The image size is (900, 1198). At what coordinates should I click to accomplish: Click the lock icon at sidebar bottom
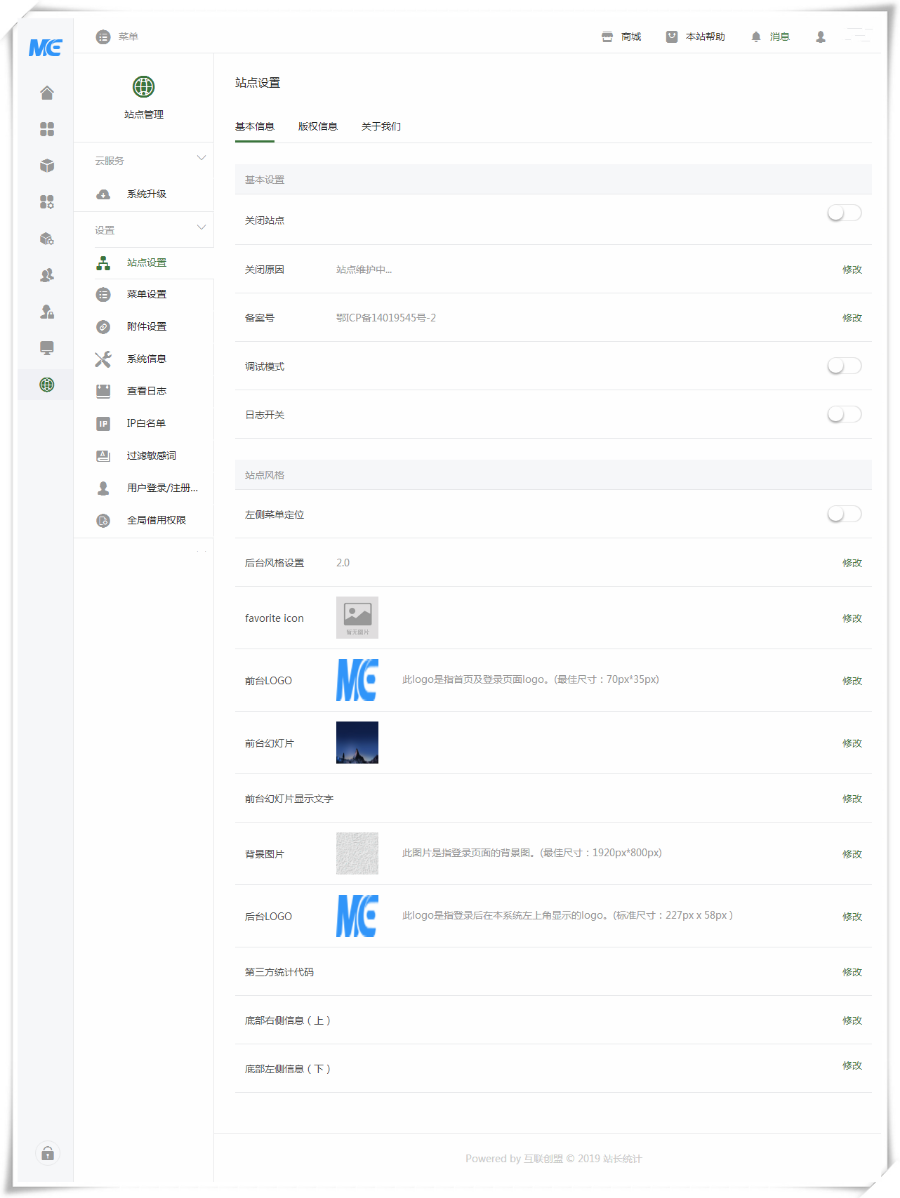pos(47,1153)
